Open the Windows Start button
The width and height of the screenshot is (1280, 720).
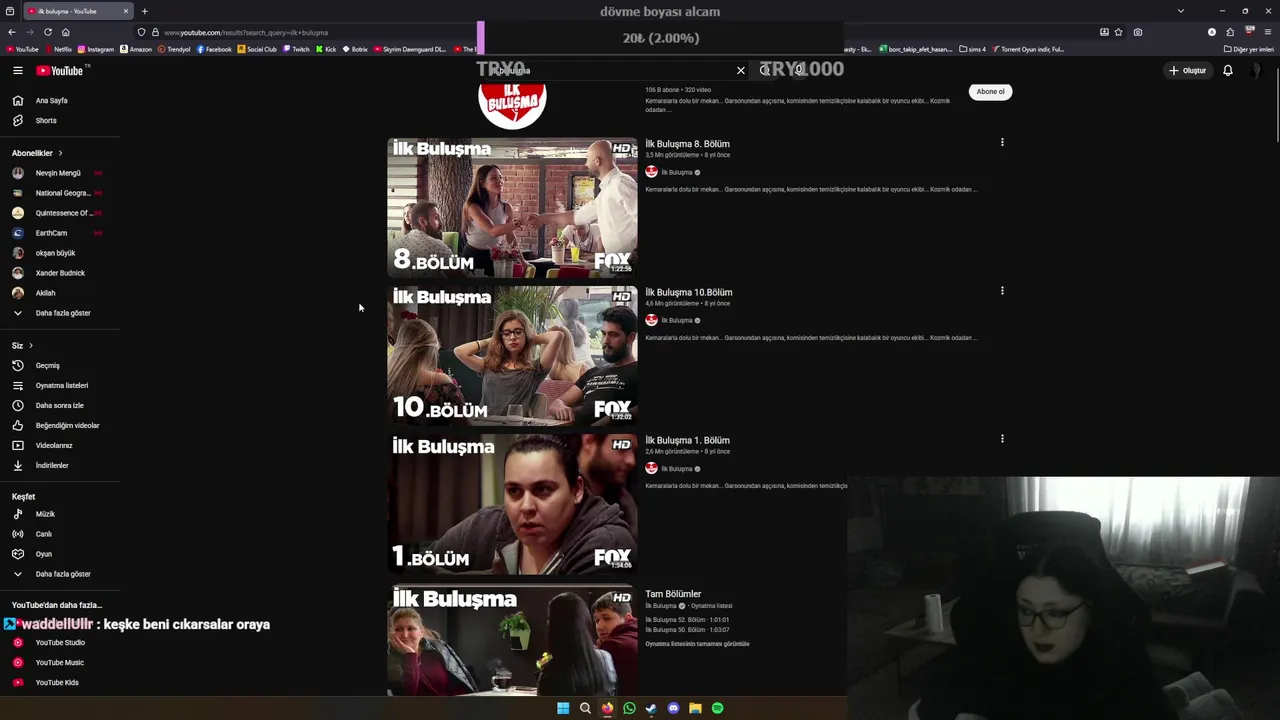pos(563,708)
